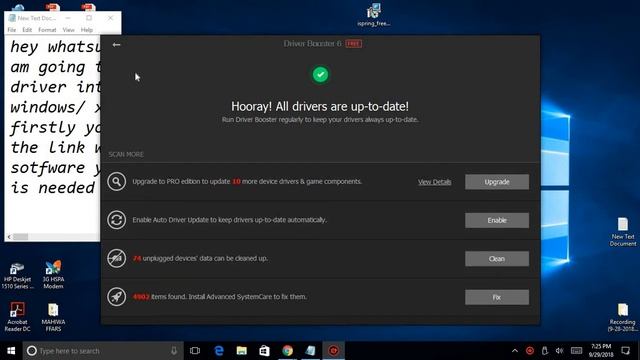Click Driver Booster taskbar icon
Image resolution: width=640 pixels, height=360 pixels.
(333, 351)
